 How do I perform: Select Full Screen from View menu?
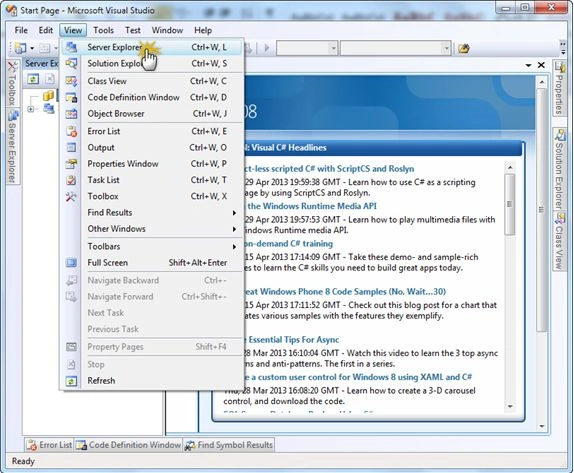pyautogui.click(x=152, y=262)
